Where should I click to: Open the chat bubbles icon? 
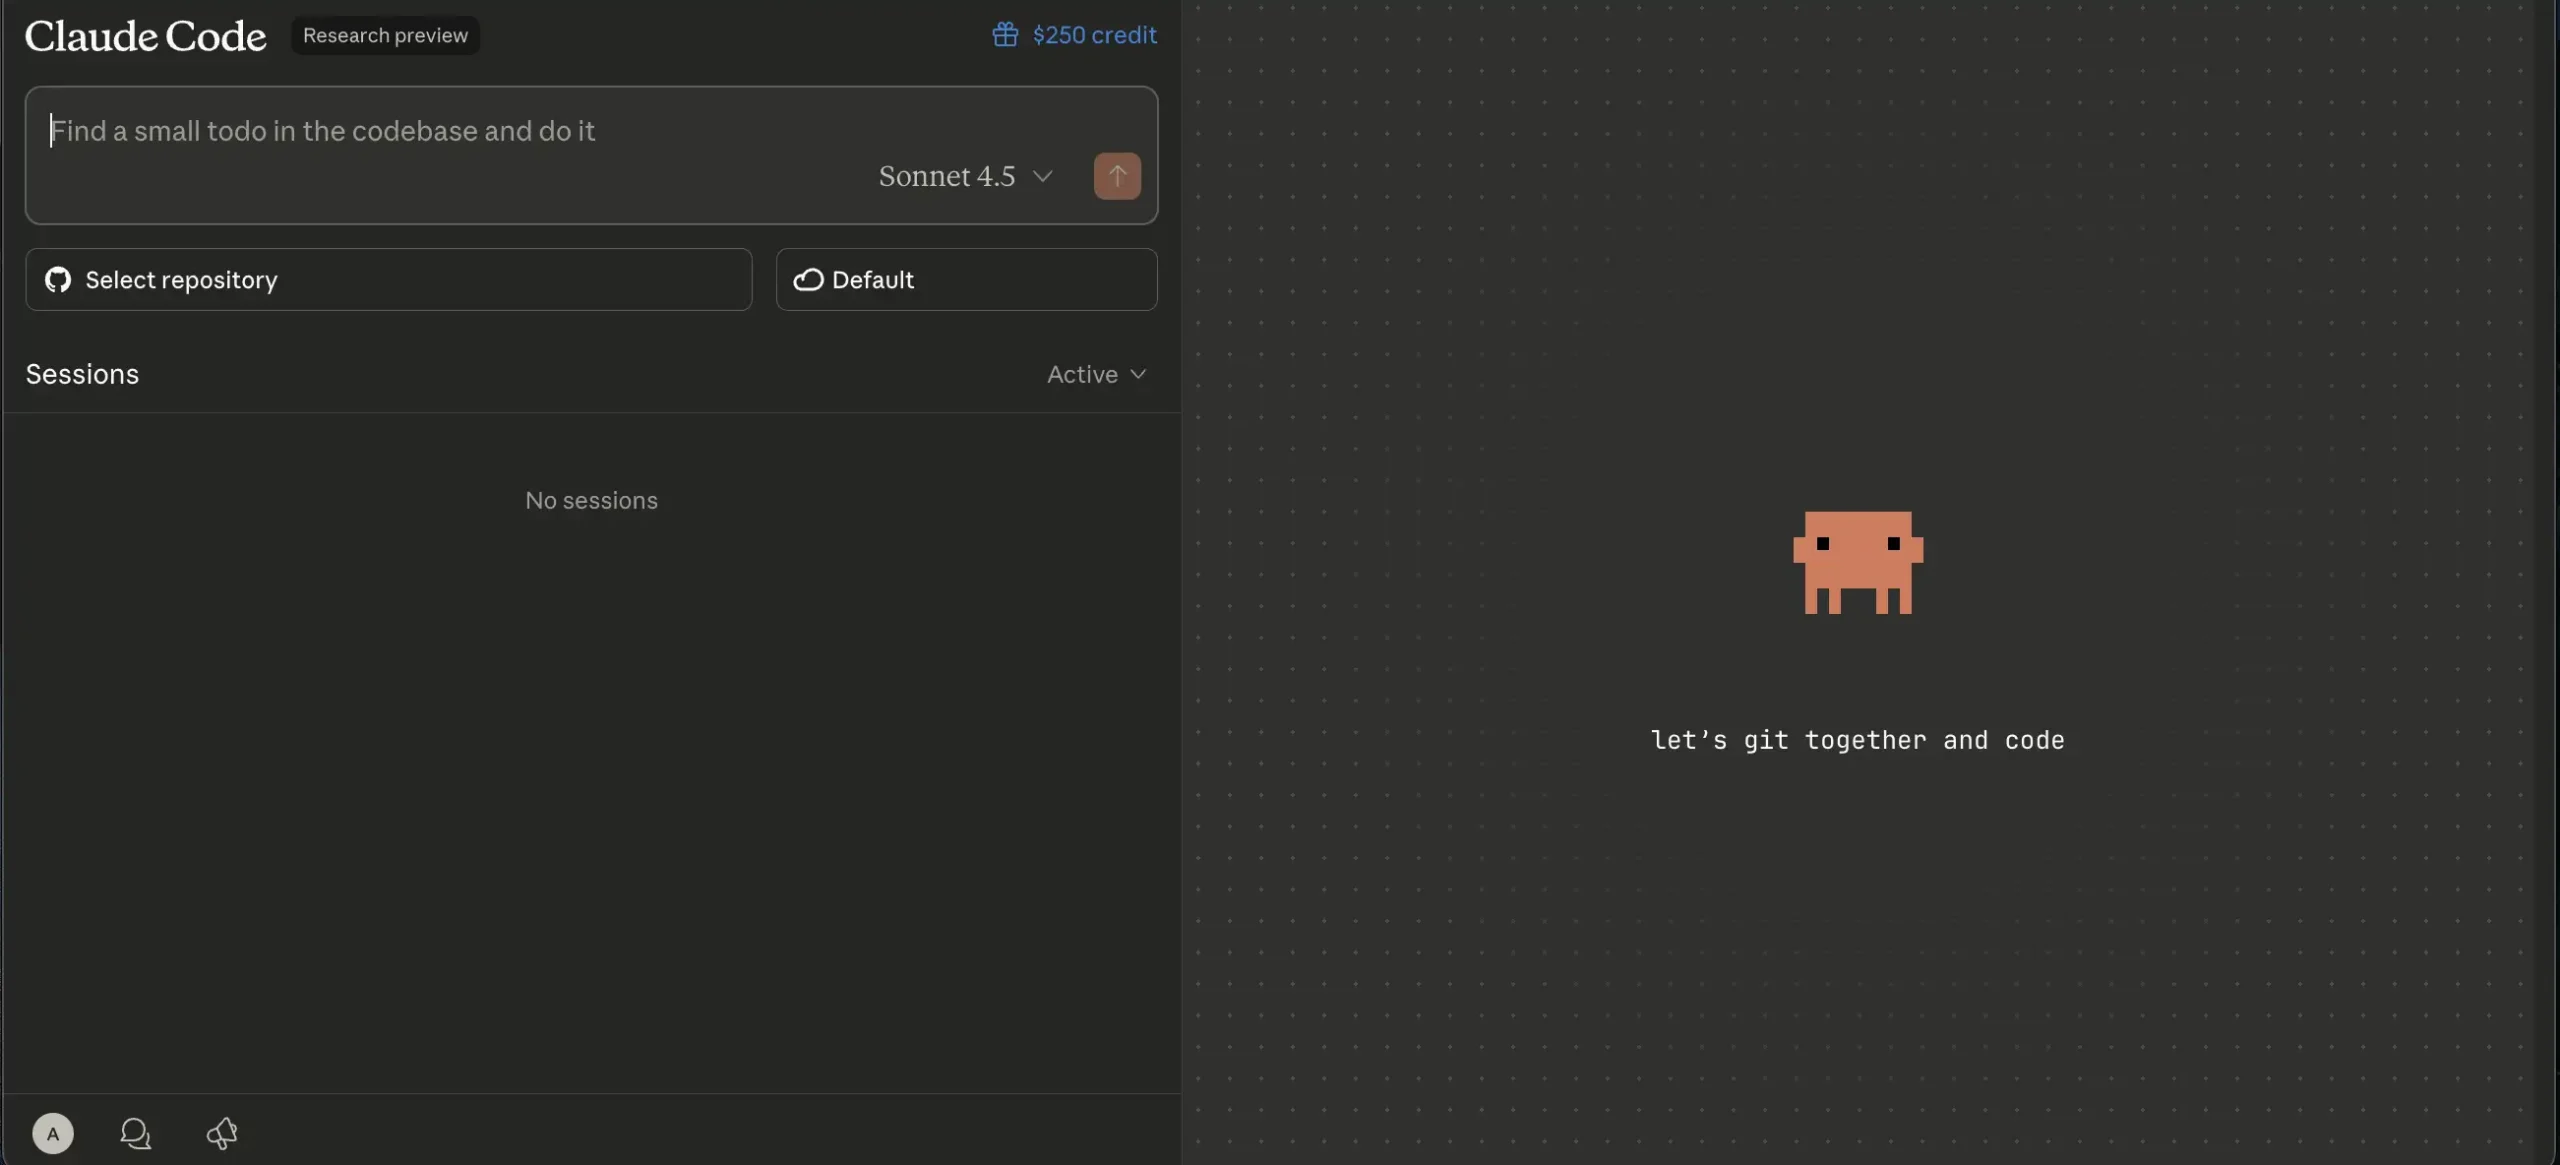coord(135,1133)
